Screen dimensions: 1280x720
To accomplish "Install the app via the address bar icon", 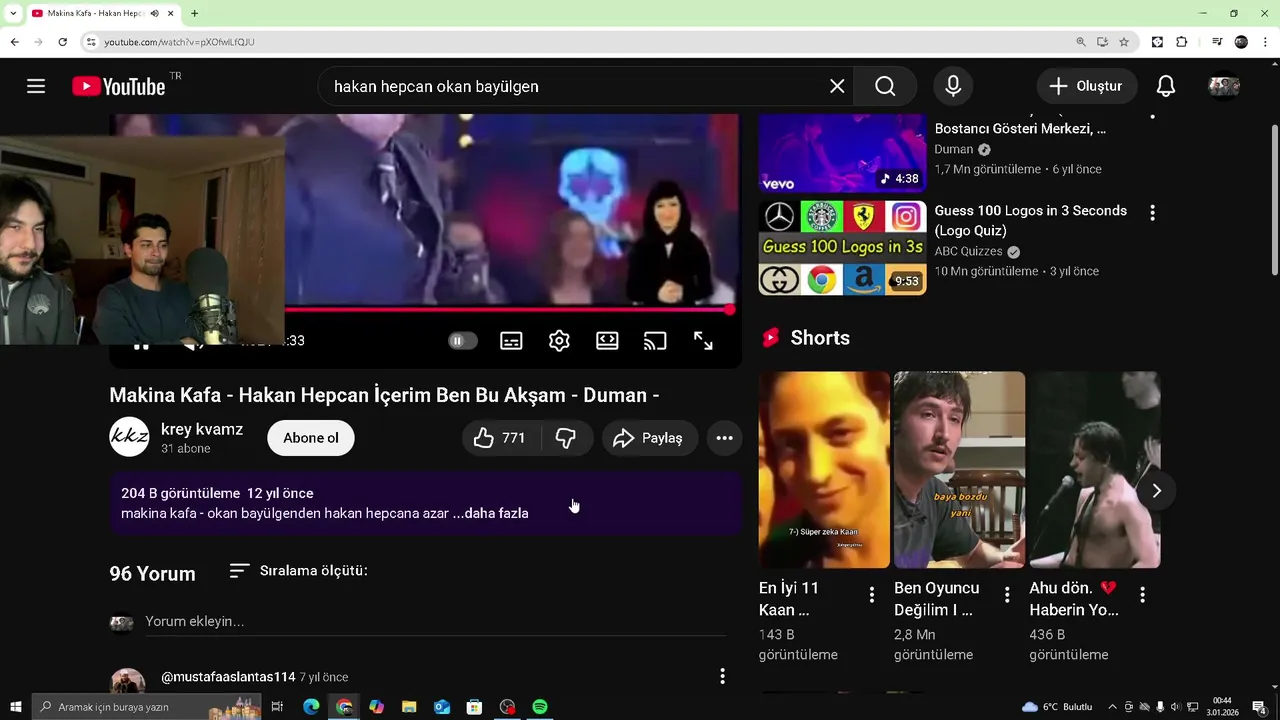I will click(x=1102, y=42).
